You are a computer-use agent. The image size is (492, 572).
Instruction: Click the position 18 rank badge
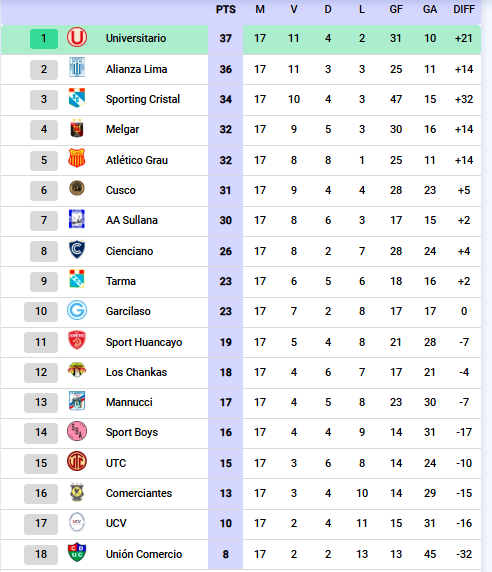[x=41, y=554]
